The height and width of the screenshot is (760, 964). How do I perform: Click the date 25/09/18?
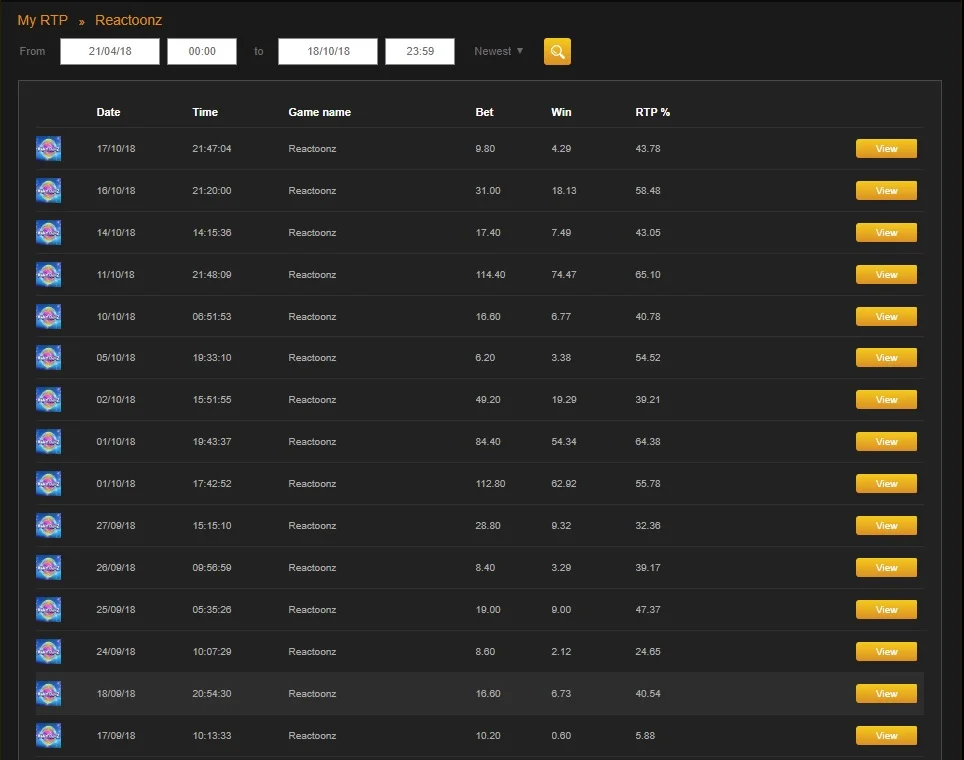pyautogui.click(x=116, y=609)
